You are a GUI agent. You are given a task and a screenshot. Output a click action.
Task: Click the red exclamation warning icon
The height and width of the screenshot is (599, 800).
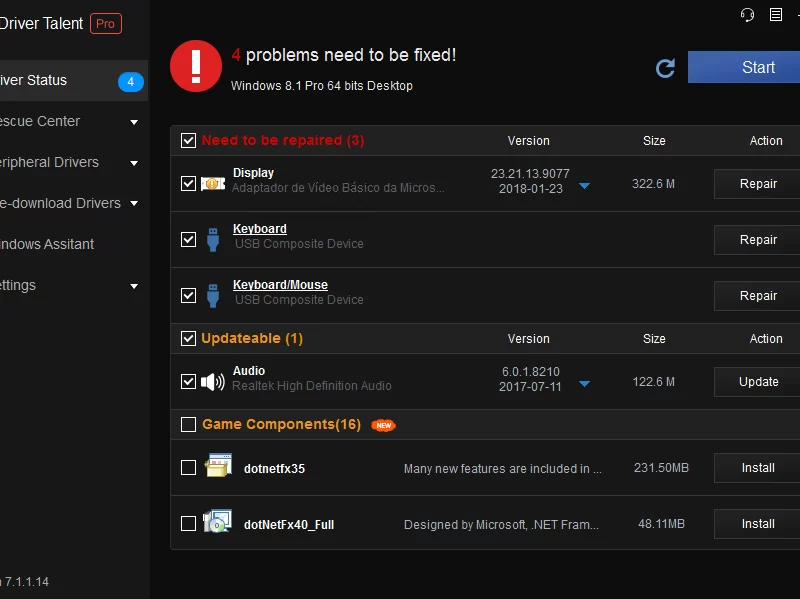[196, 66]
